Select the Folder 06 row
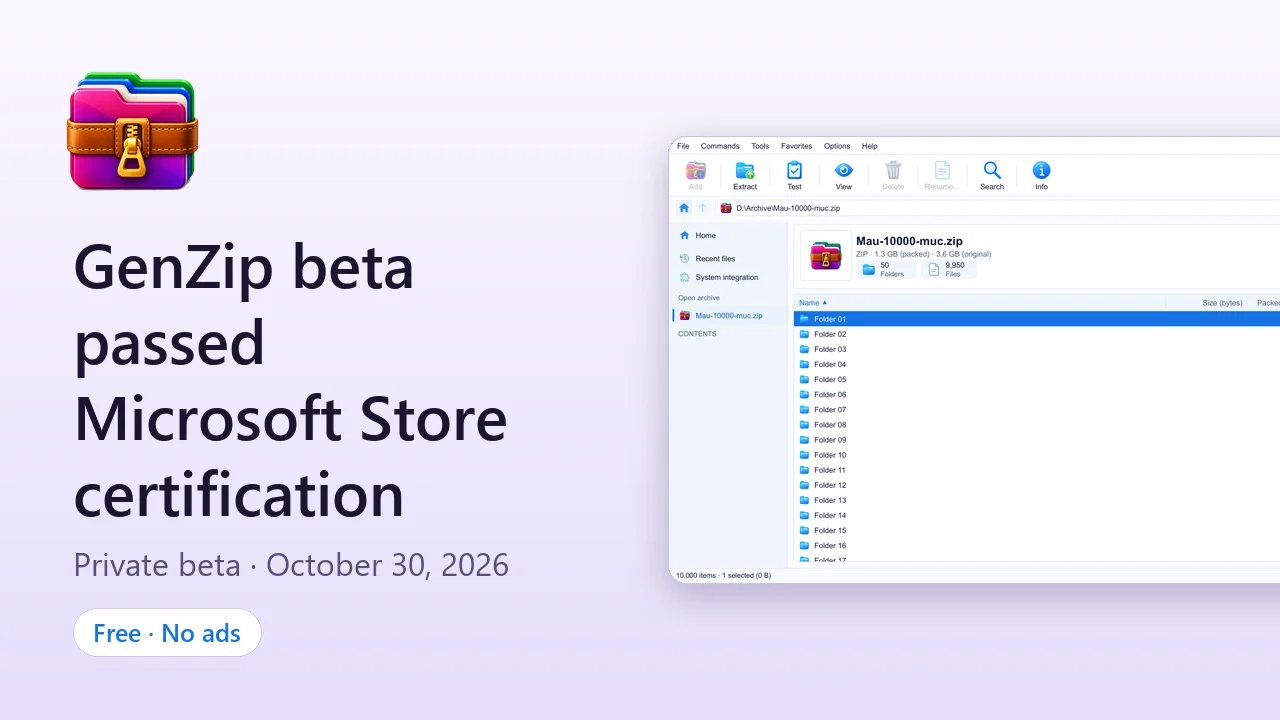 (1037, 395)
